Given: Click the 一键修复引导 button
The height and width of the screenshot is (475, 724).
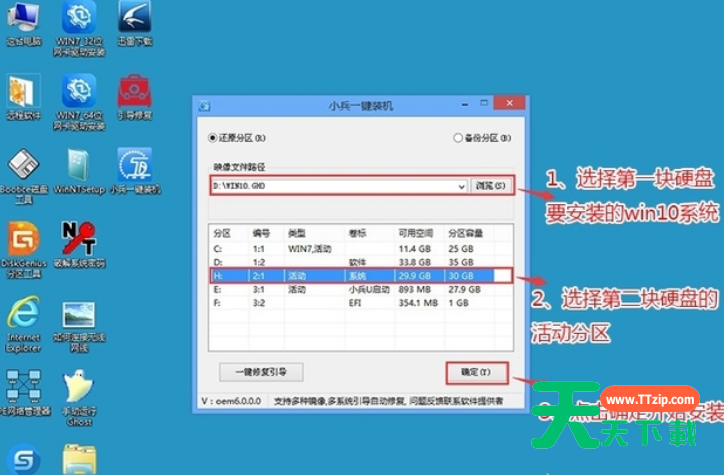Looking at the screenshot, I should click(x=261, y=372).
